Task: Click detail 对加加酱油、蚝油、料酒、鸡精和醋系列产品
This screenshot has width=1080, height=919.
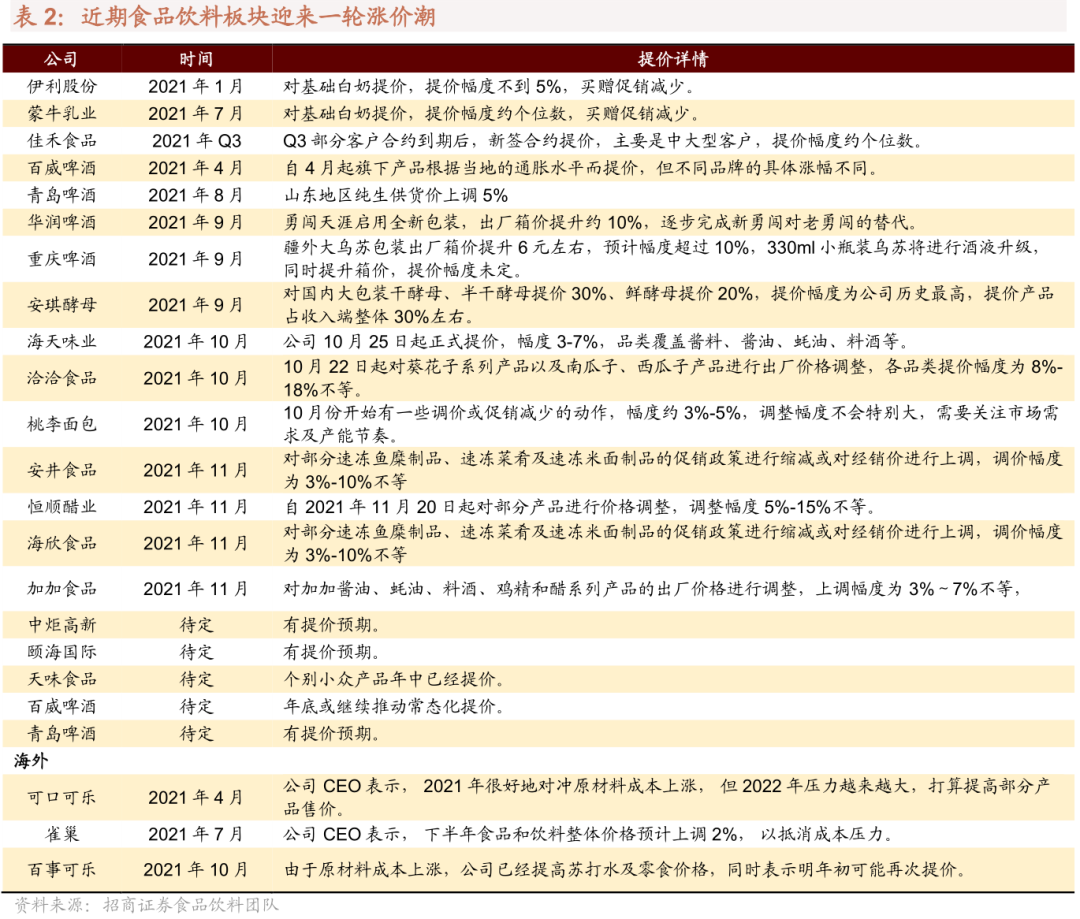Action: [460, 589]
